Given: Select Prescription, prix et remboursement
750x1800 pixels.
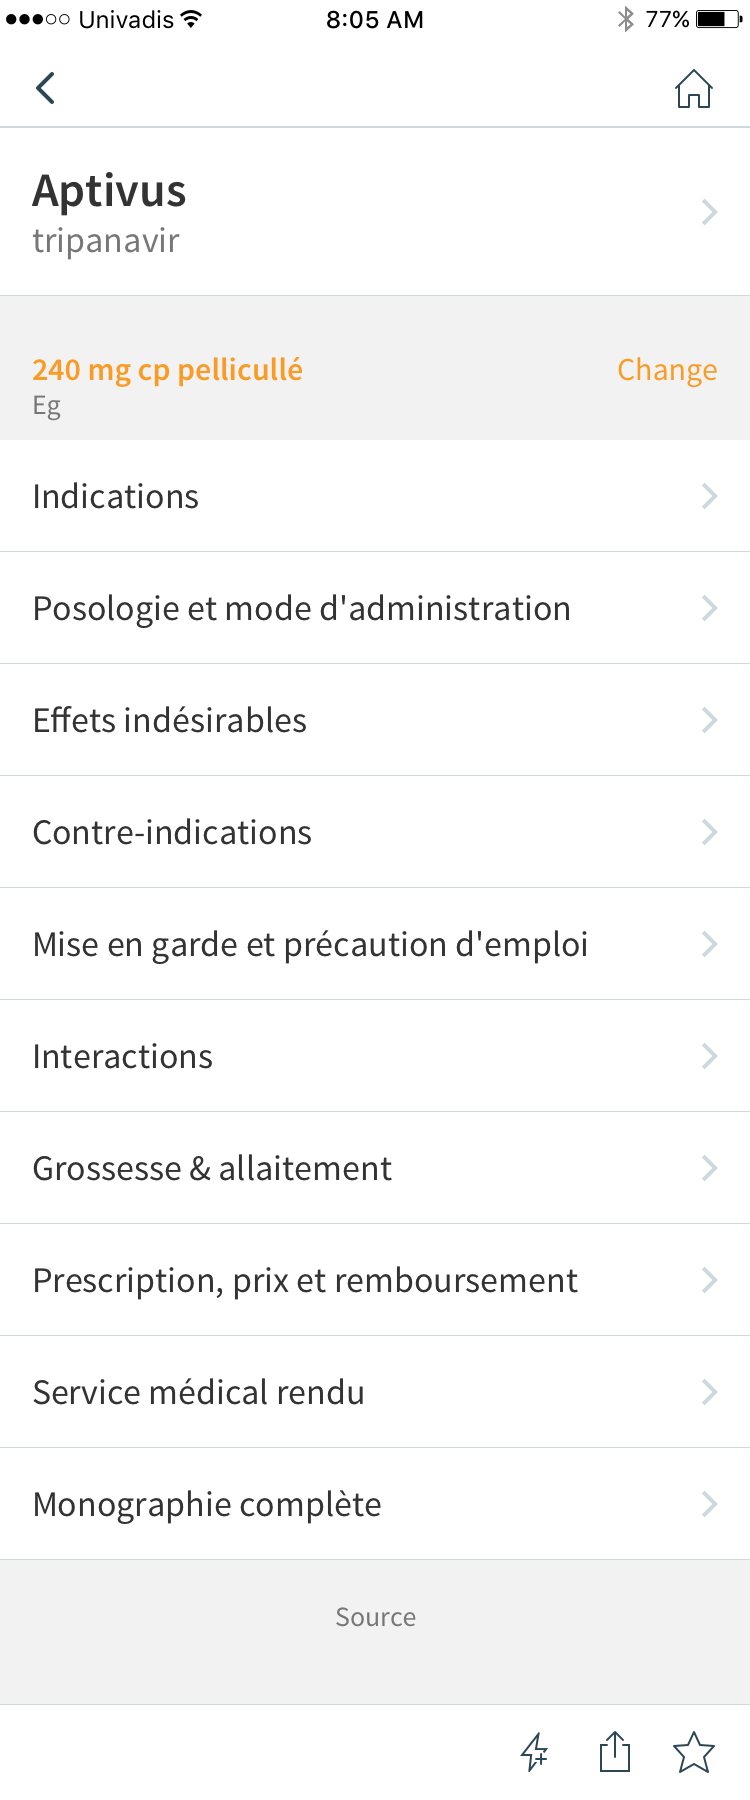Looking at the screenshot, I should (x=375, y=1280).
